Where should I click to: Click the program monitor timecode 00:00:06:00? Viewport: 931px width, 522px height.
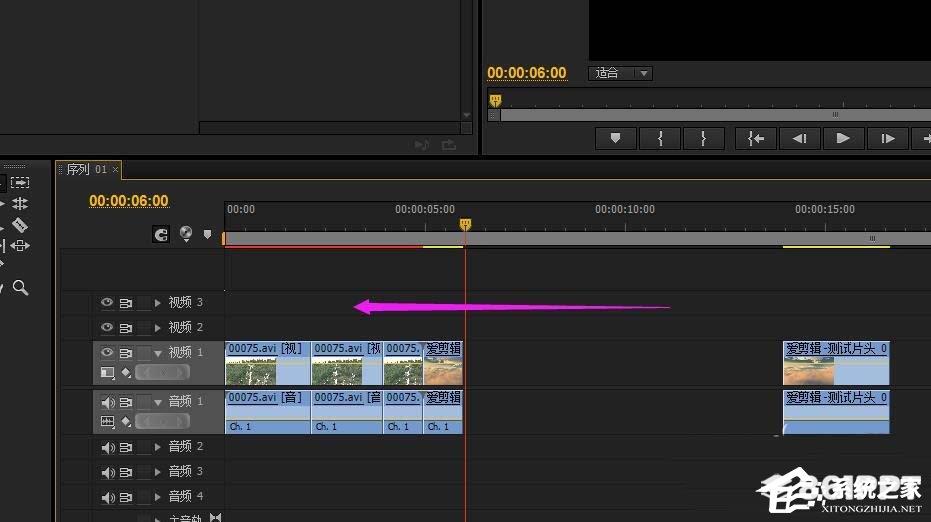[527, 72]
